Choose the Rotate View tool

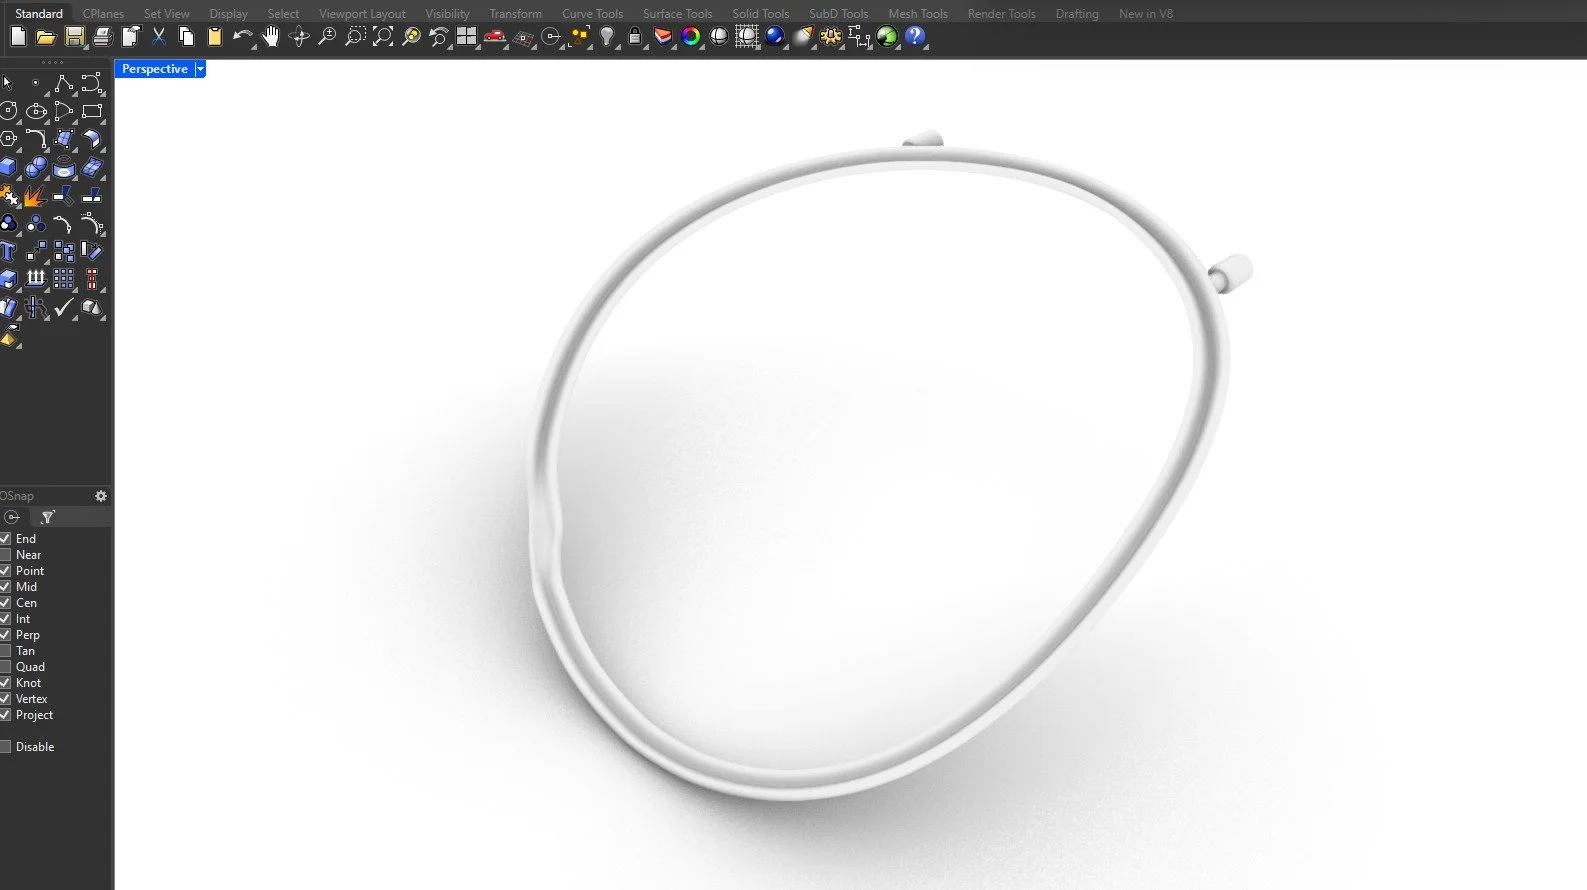[298, 37]
